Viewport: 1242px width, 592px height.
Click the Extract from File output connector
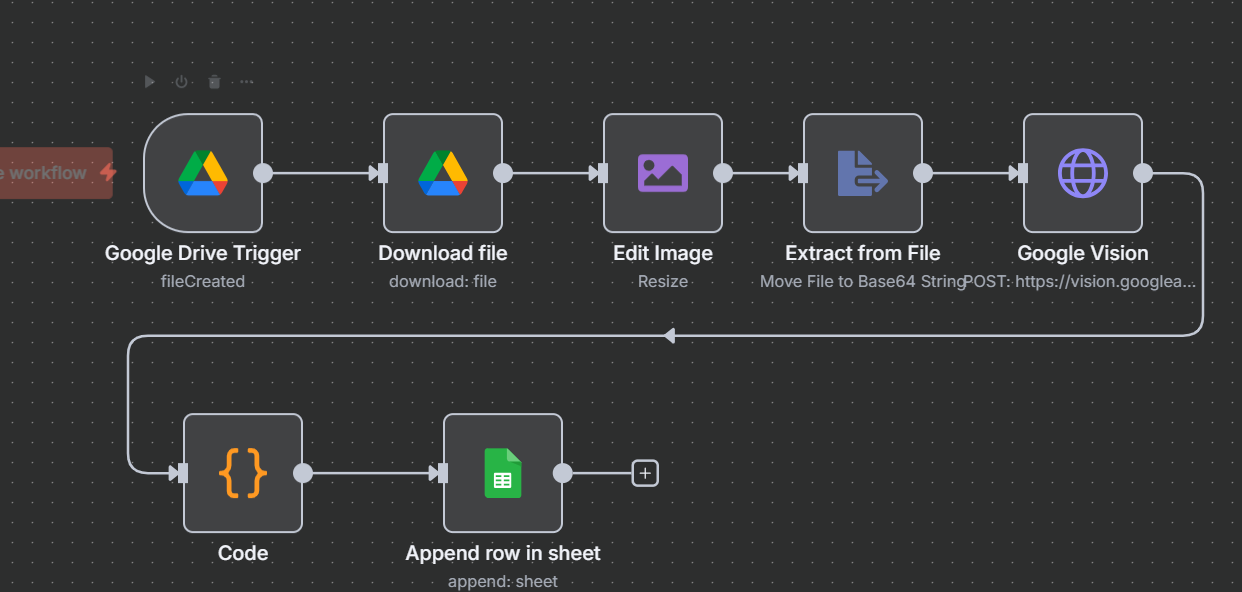click(923, 173)
